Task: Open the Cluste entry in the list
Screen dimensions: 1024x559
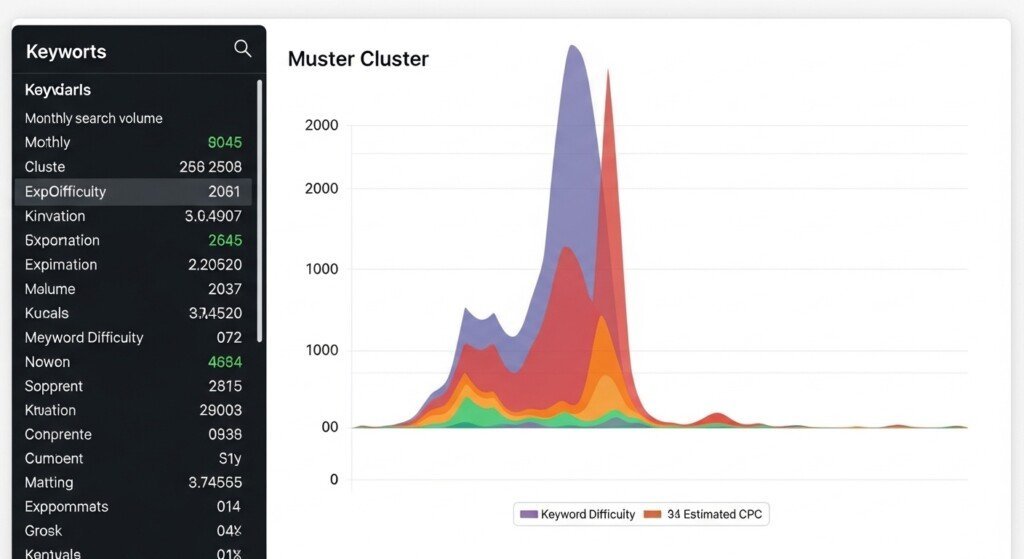Action: click(x=133, y=167)
